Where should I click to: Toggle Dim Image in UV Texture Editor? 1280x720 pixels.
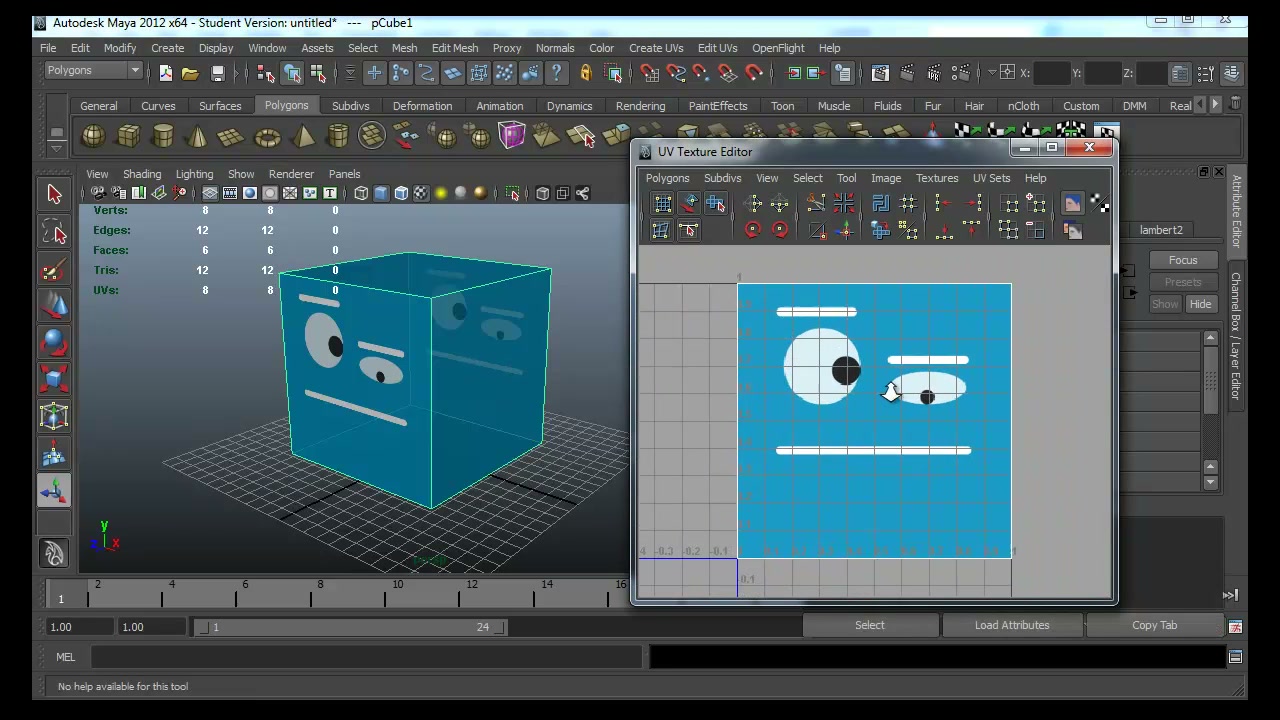(1072, 231)
